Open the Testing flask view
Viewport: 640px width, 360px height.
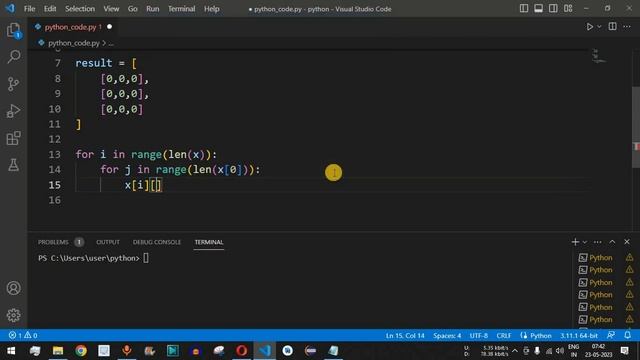tap(13, 165)
